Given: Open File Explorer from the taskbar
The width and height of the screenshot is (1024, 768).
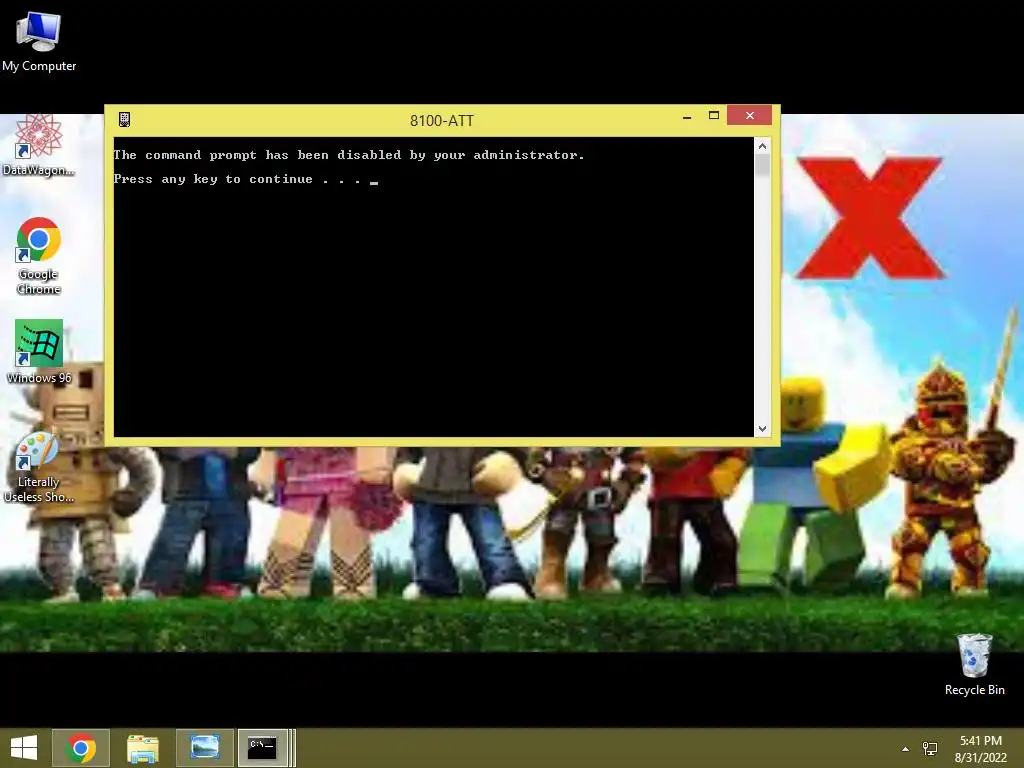Looking at the screenshot, I should coord(142,748).
